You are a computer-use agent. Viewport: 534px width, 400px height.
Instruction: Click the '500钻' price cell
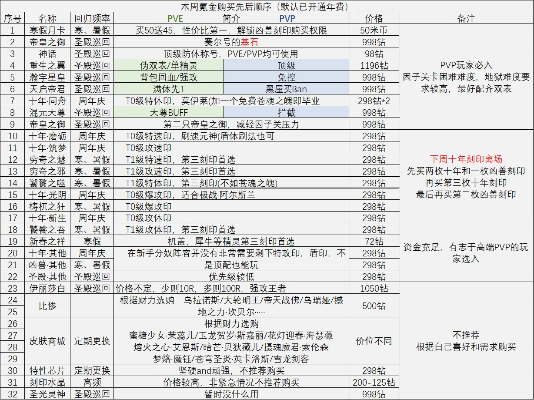[374, 306]
